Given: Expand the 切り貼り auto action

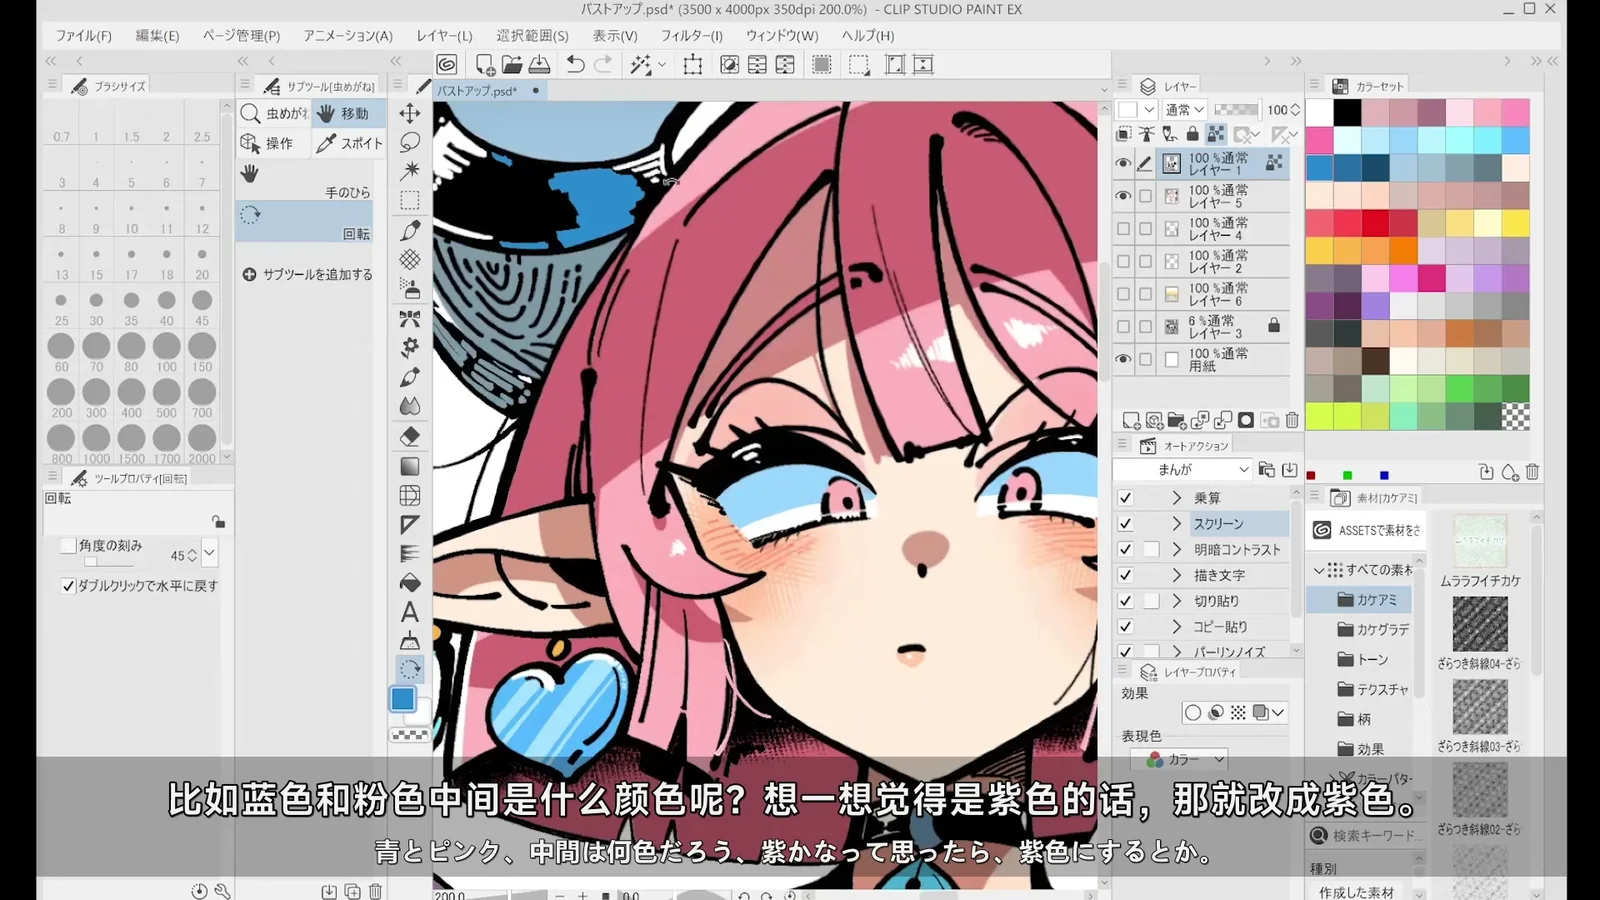Looking at the screenshot, I should (1176, 601).
